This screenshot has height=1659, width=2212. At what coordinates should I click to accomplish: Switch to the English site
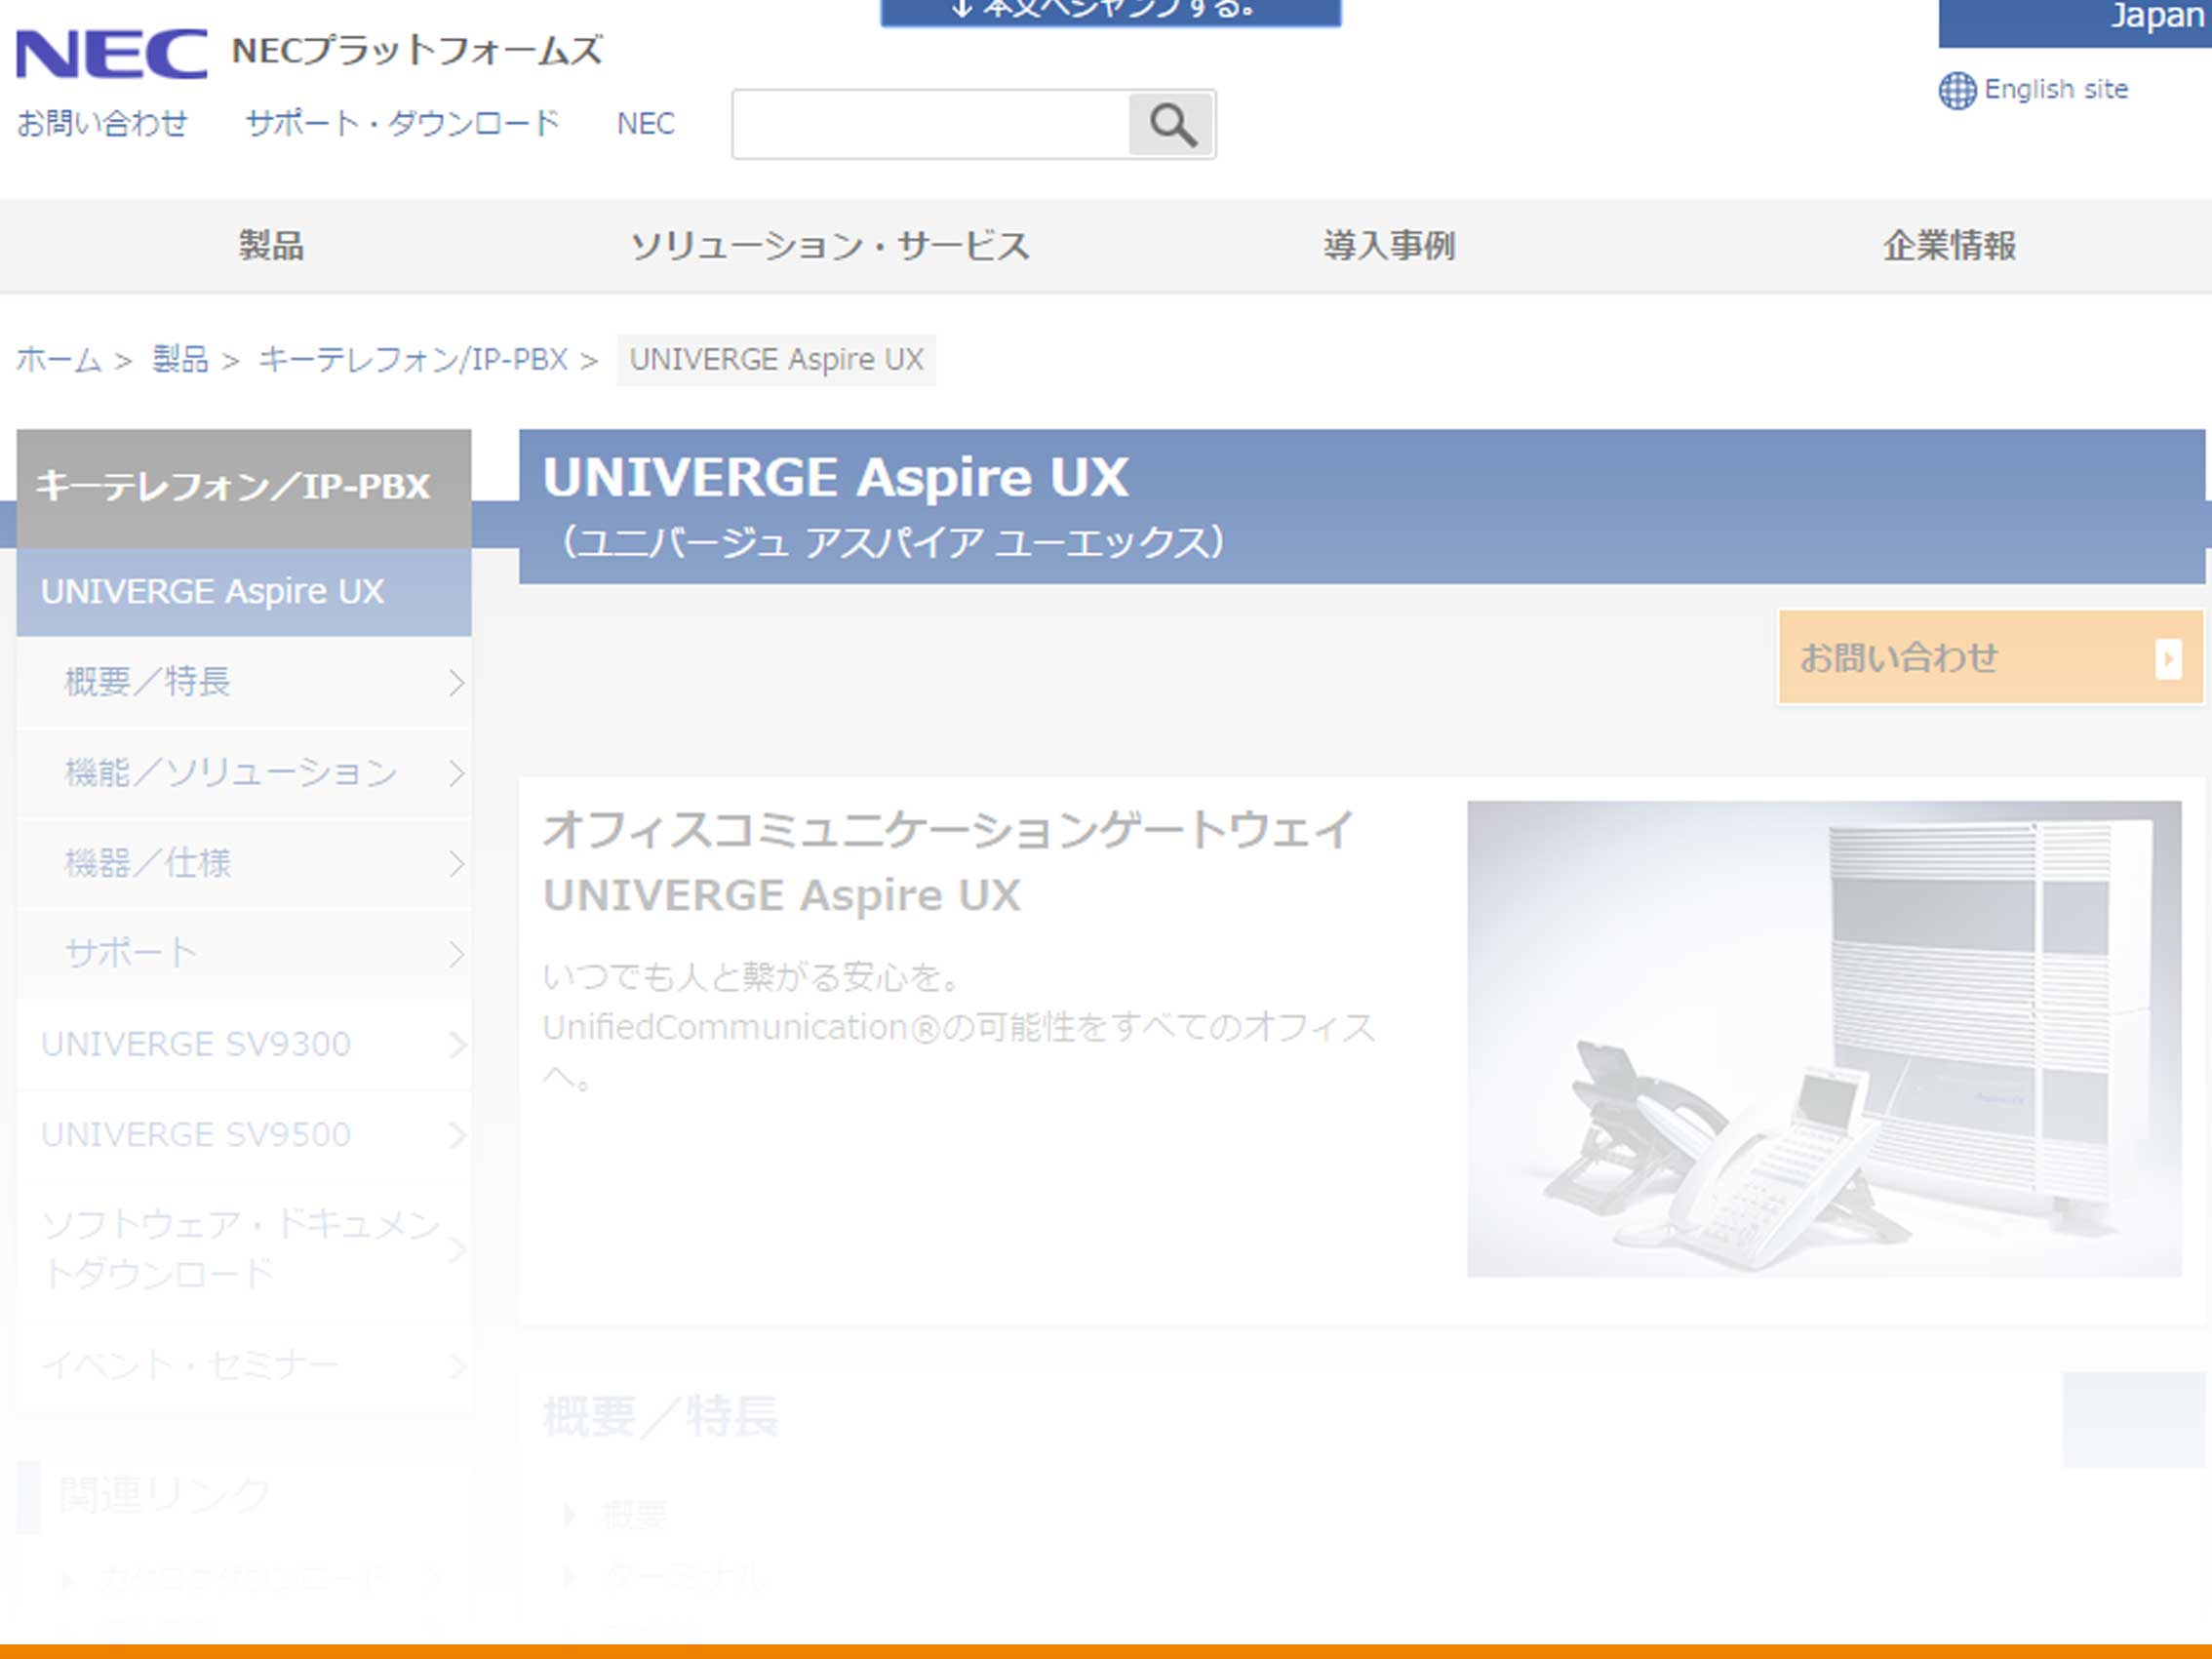[2056, 90]
